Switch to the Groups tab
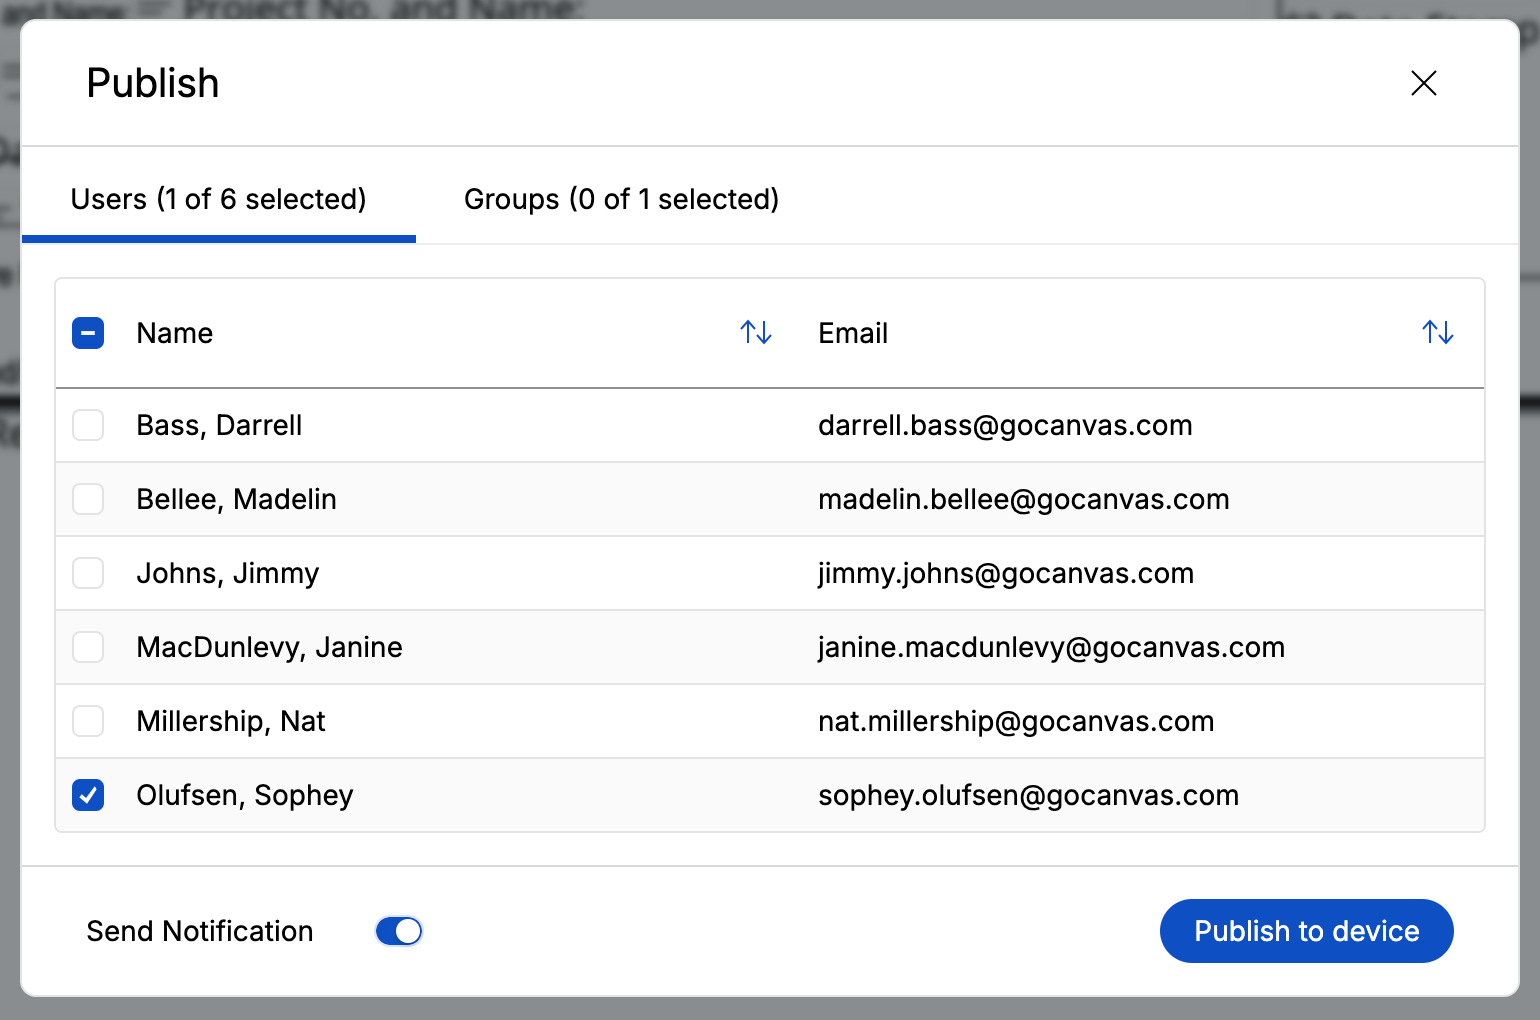1540x1020 pixels. 620,199
